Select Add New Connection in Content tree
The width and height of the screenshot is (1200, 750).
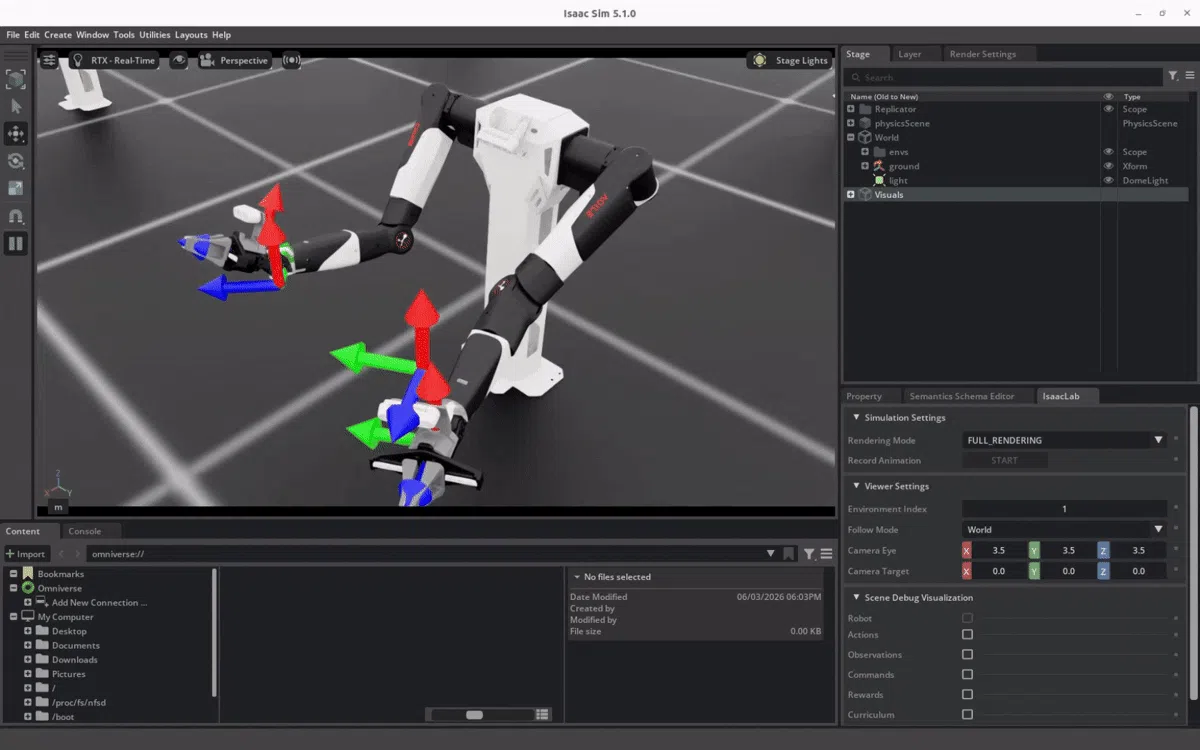click(x=99, y=603)
